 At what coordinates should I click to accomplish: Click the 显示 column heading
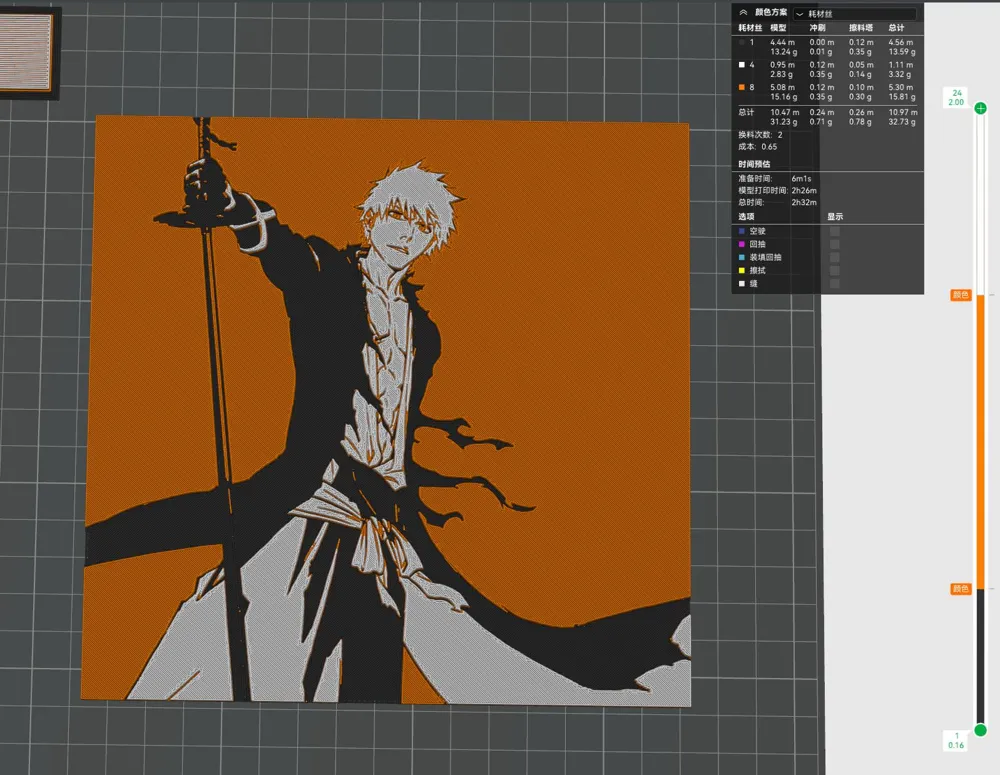pos(835,217)
